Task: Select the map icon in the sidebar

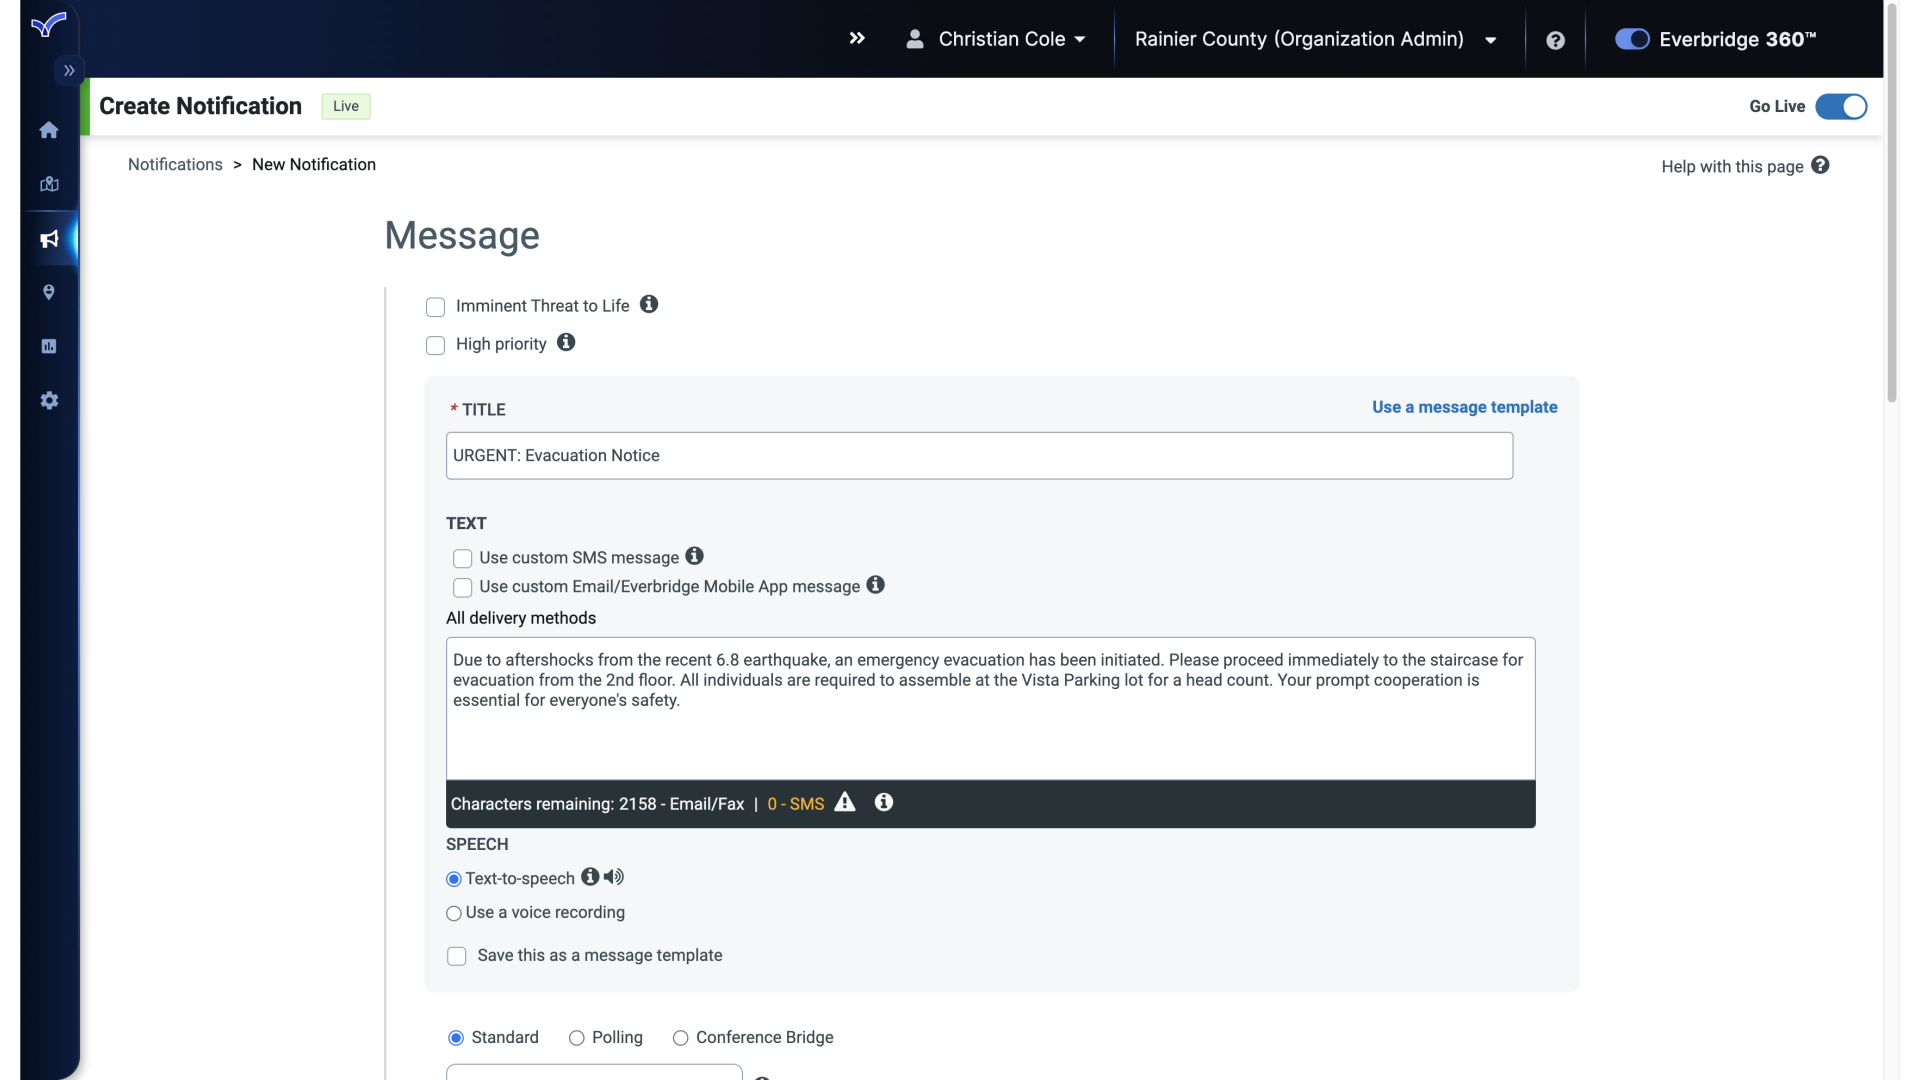Action: coord(48,184)
